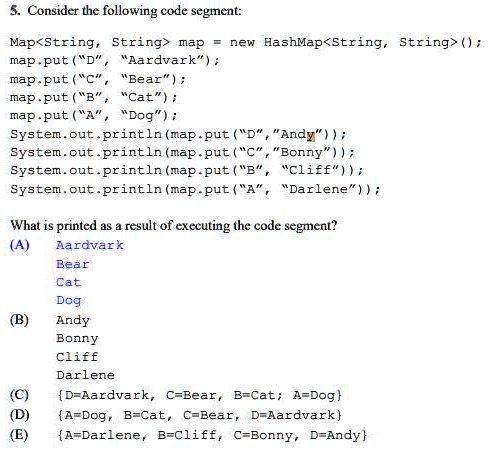Click the blue Cat answer line
Image resolution: width=489 pixels, height=452 pixels.
click(x=68, y=282)
